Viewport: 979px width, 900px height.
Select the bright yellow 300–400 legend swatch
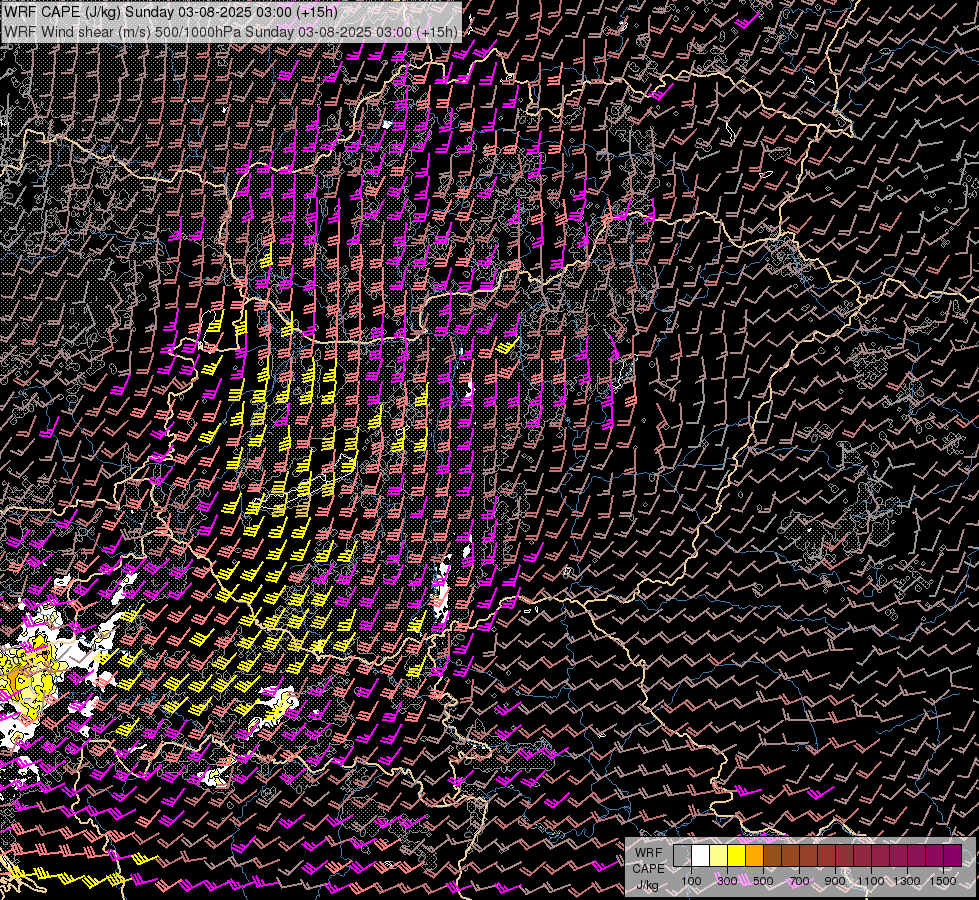pyautogui.click(x=737, y=855)
